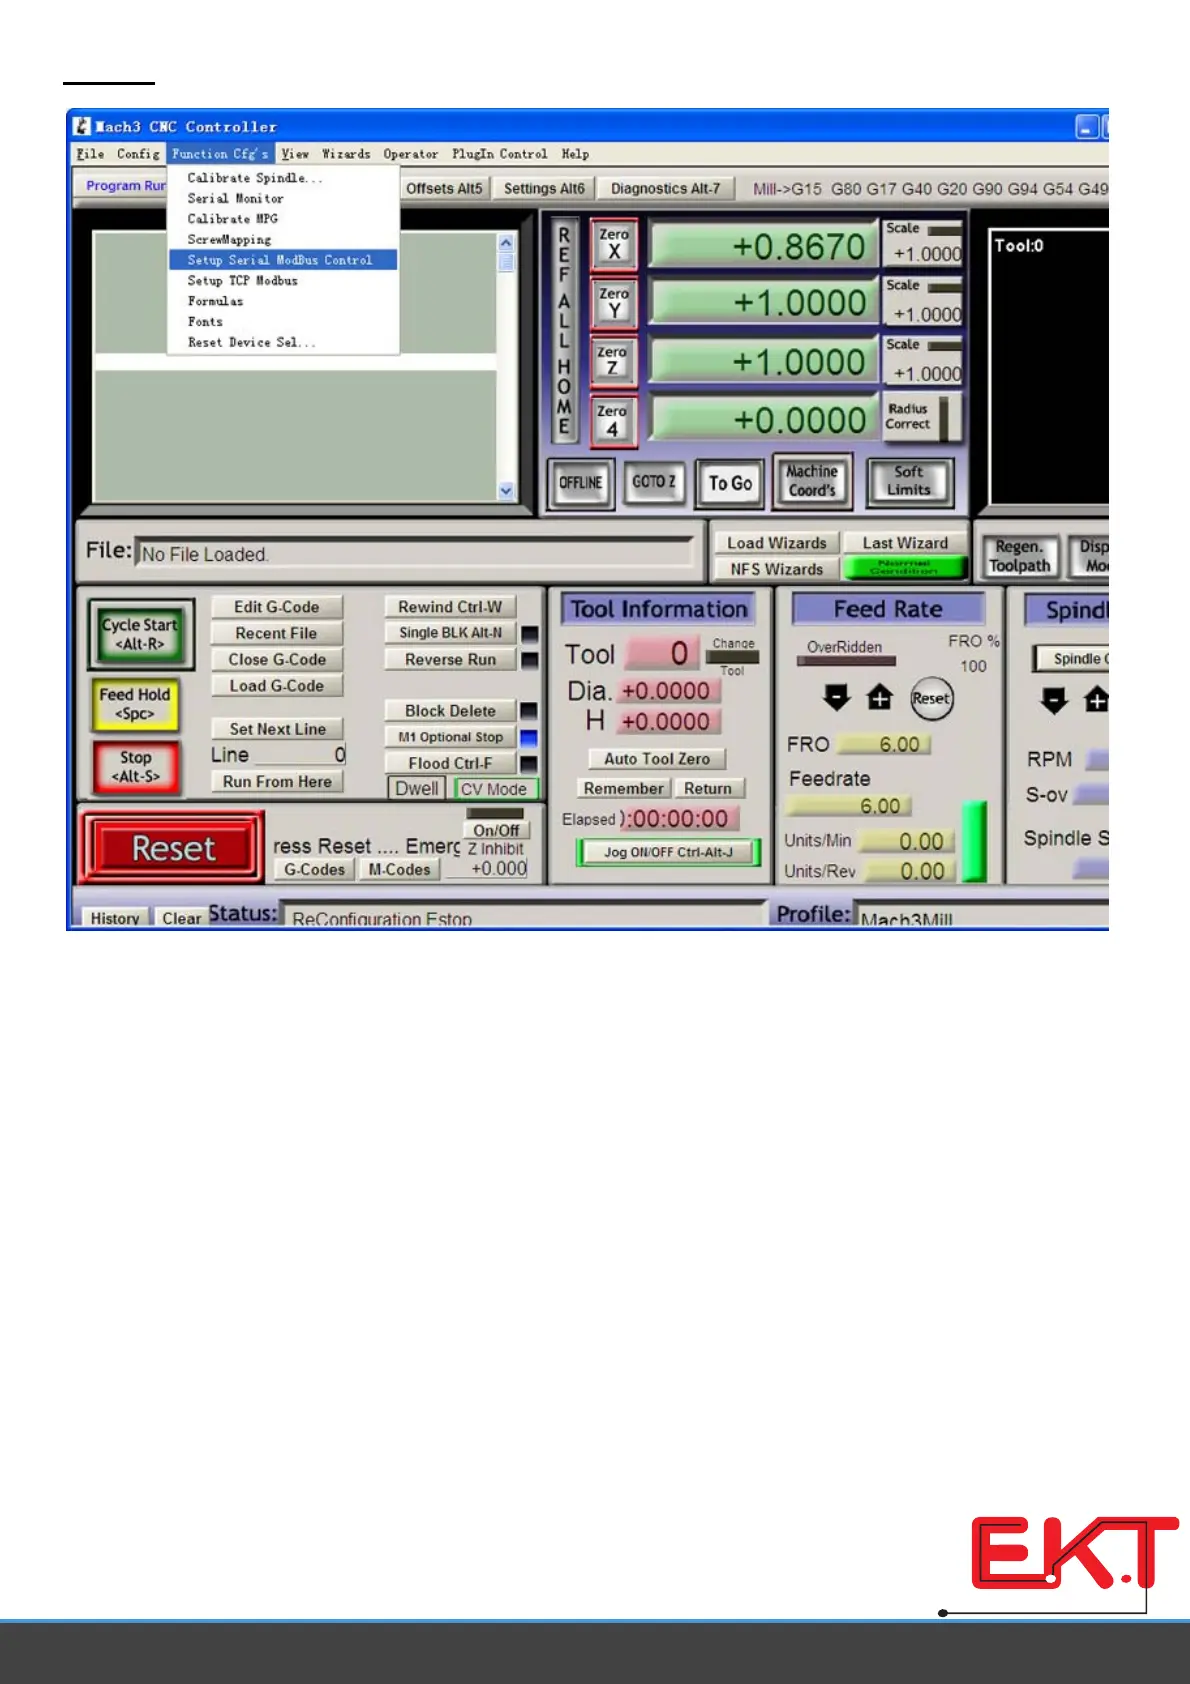Click Edit G-Code button
Screen dimensions: 1190x1684
click(x=277, y=607)
